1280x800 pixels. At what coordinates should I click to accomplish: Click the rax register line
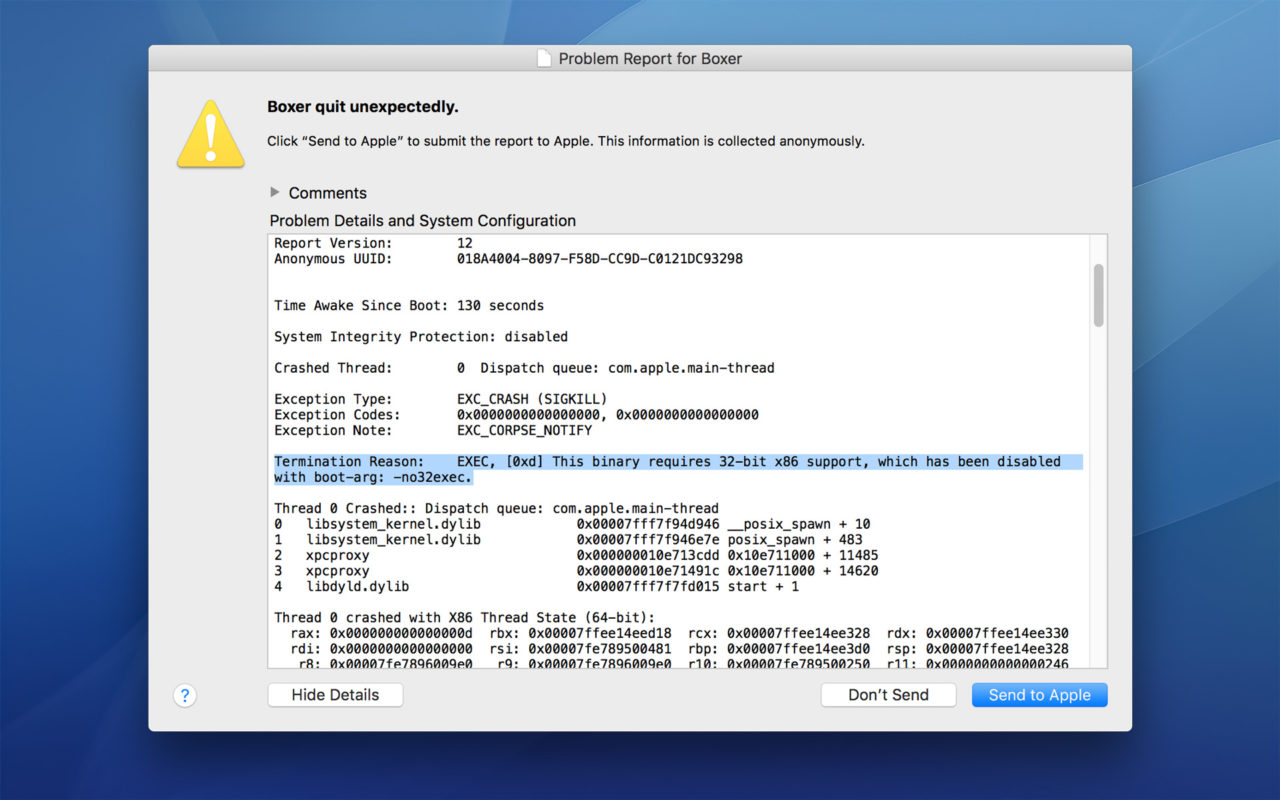(679, 633)
